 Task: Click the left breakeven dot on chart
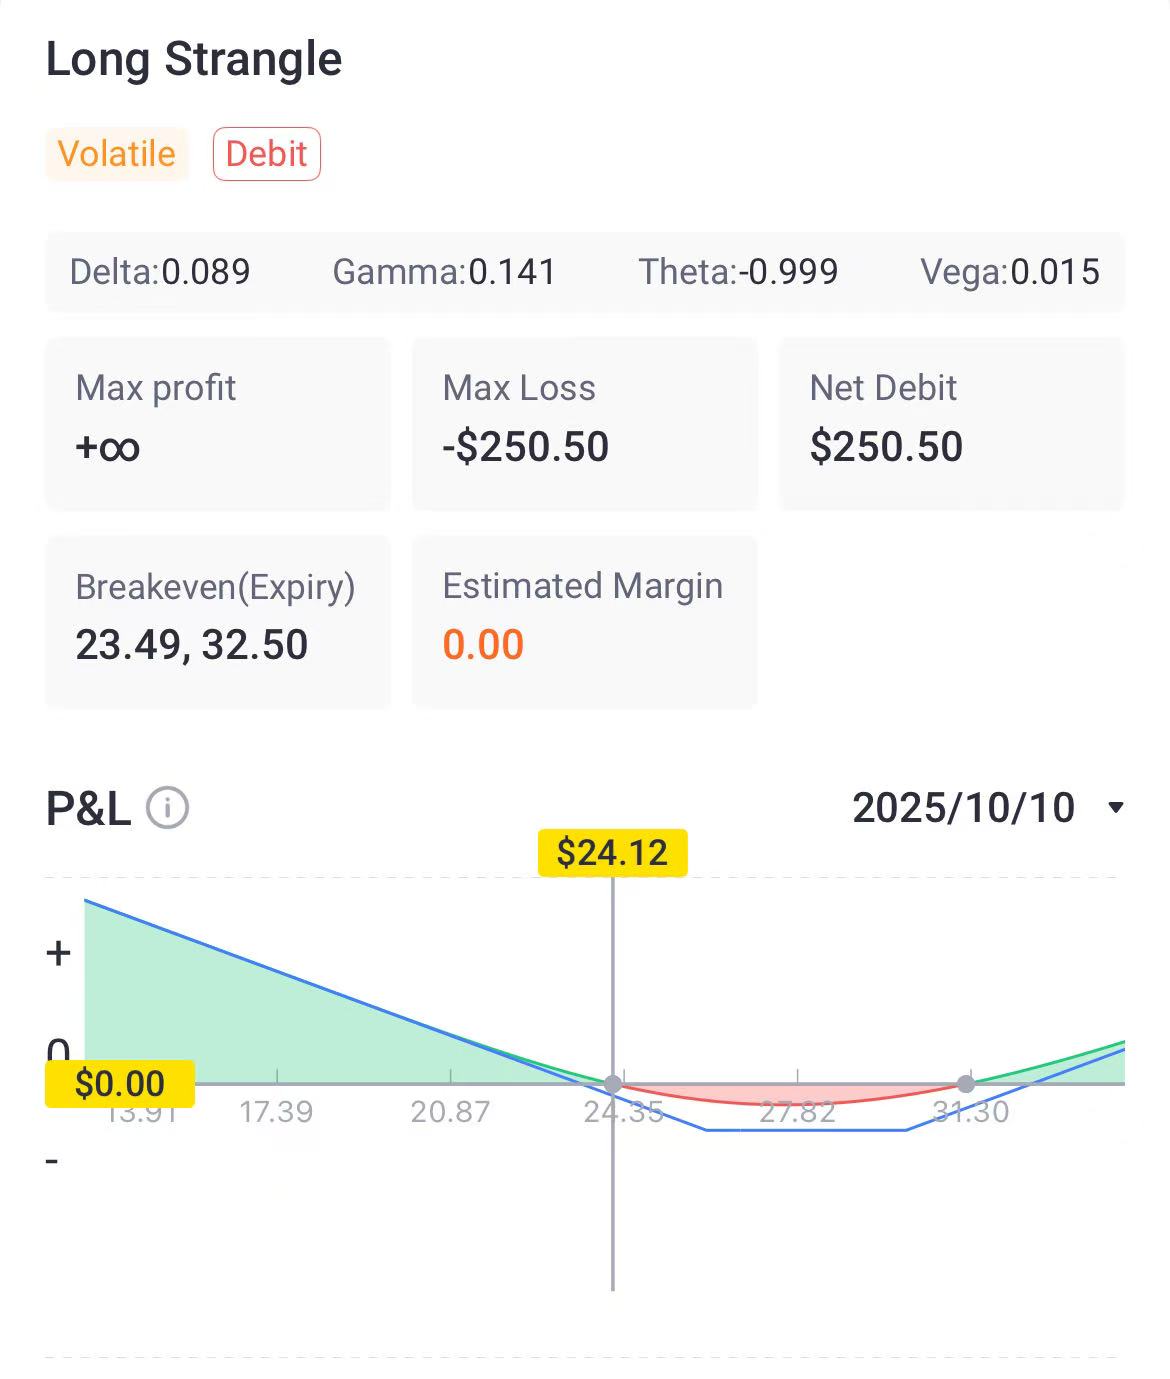click(613, 1084)
